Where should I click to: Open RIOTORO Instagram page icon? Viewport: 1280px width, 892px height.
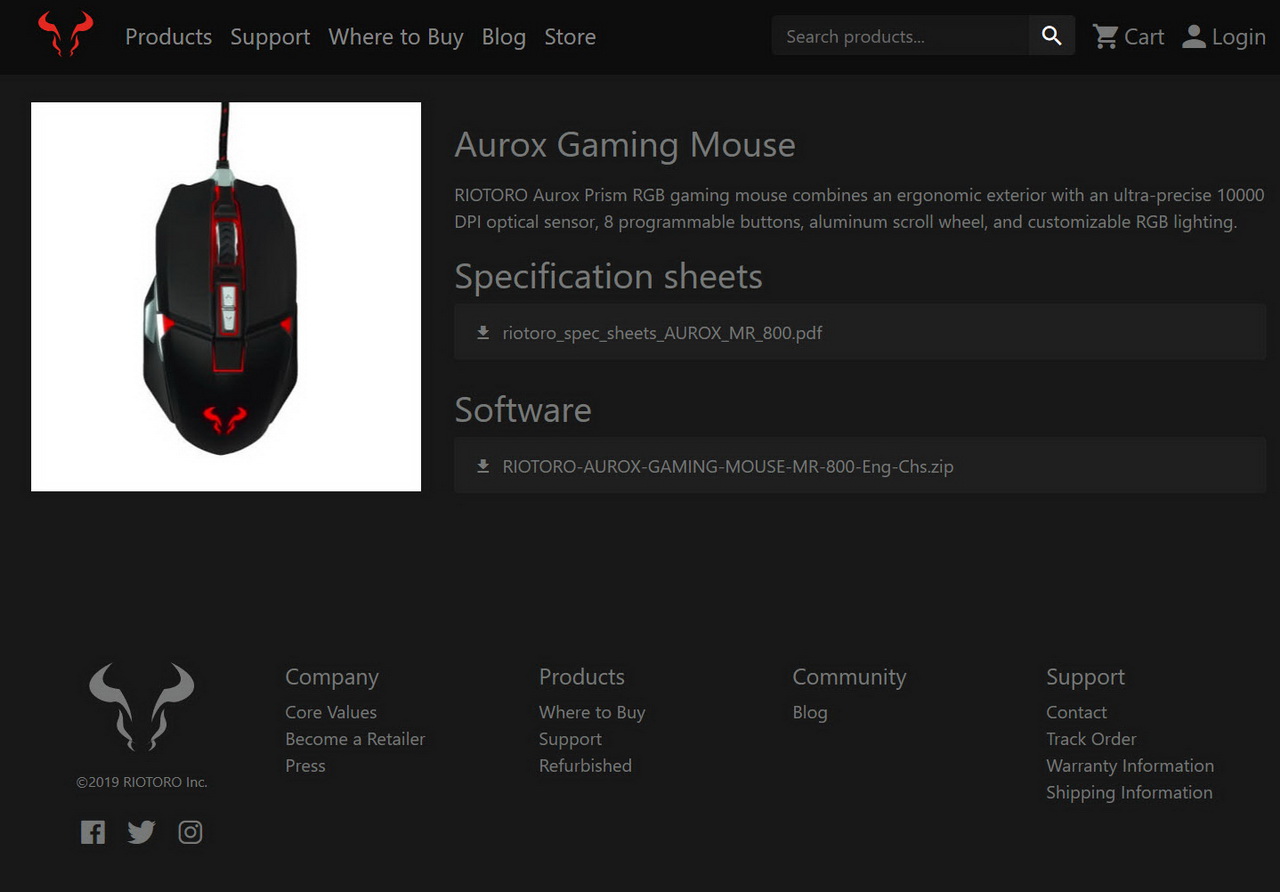tap(190, 832)
